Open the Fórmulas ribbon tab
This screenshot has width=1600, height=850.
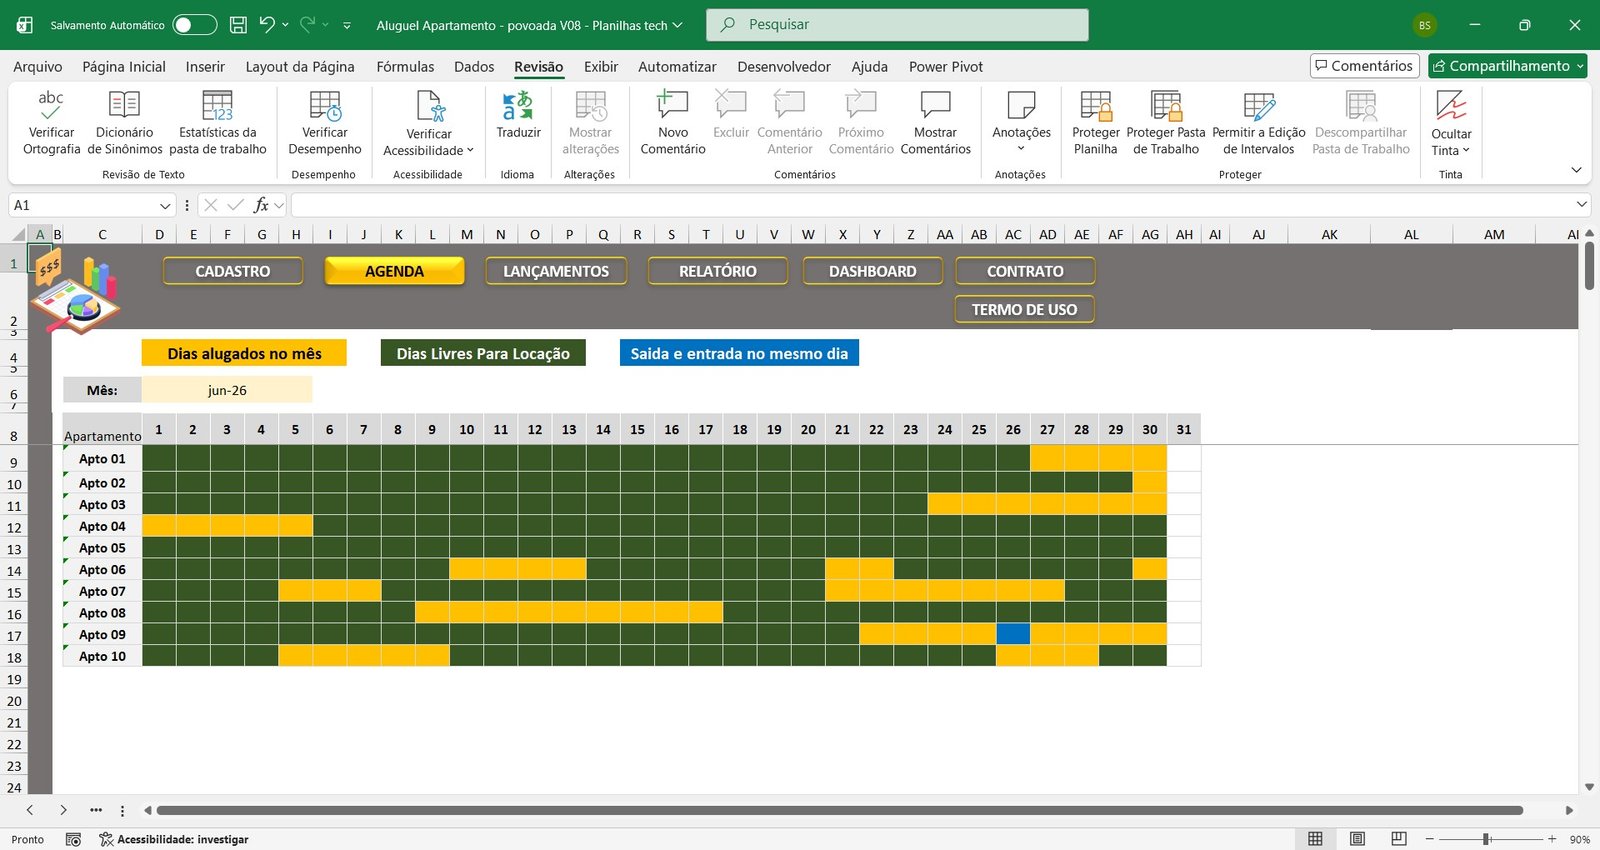point(405,66)
